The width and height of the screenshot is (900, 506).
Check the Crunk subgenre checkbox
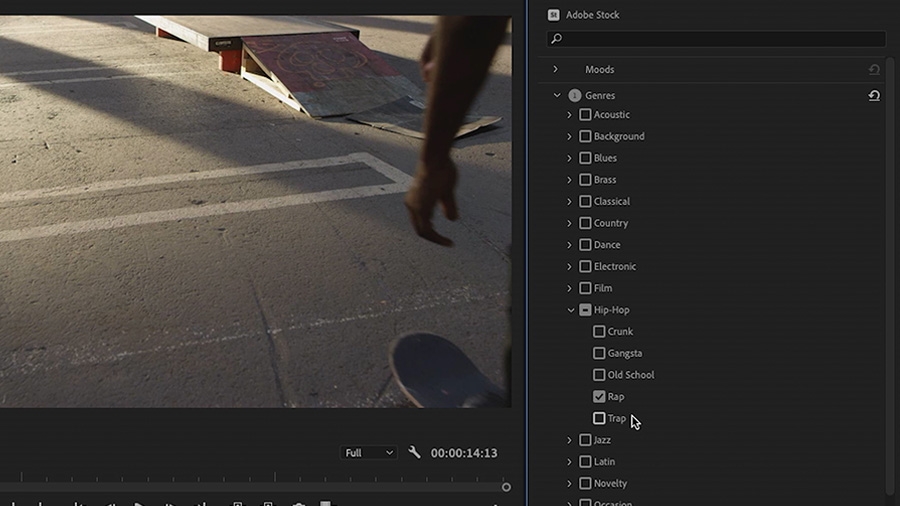[x=599, y=332]
